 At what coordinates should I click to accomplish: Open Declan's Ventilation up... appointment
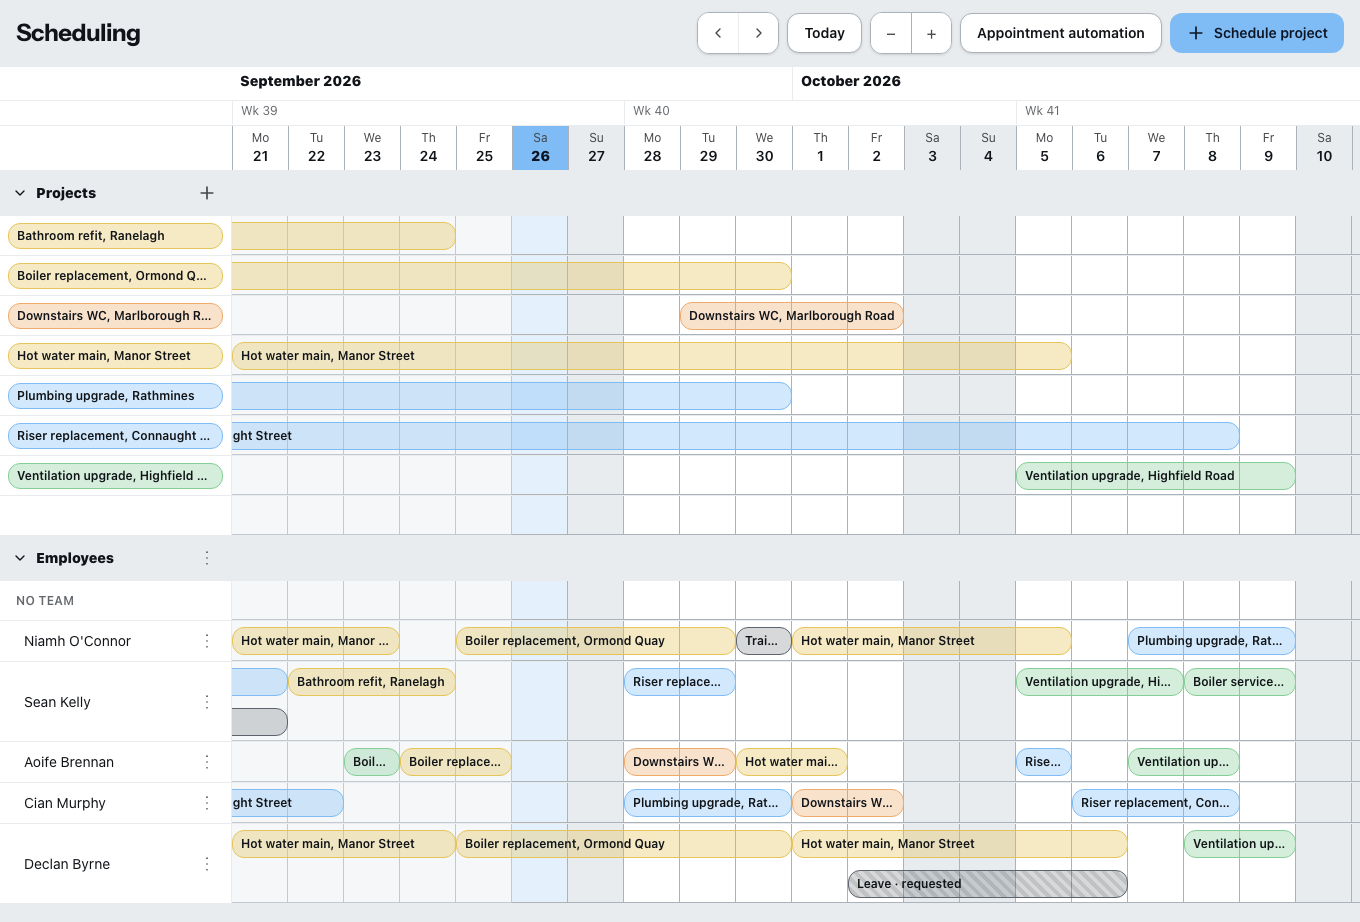tap(1240, 844)
